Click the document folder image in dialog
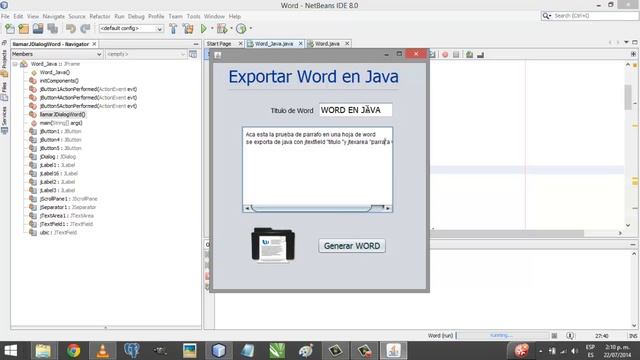The height and width of the screenshot is (360, 640). [x=273, y=244]
